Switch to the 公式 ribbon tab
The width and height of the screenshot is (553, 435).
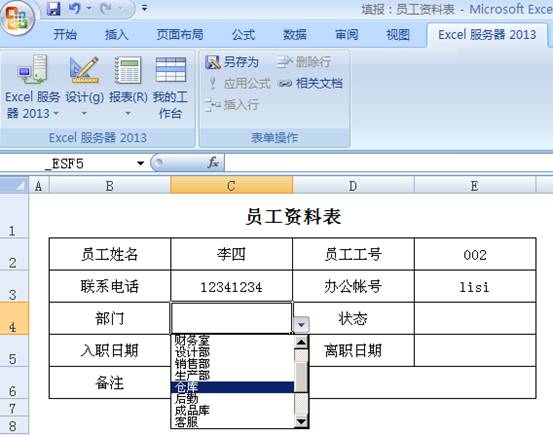pos(243,35)
